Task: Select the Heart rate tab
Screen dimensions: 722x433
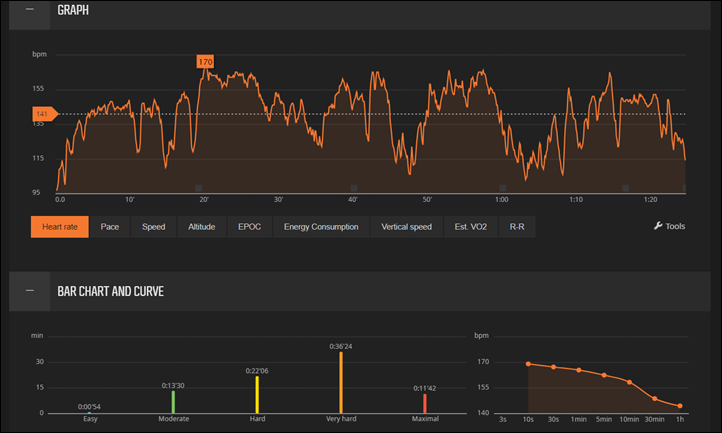Action: tap(60, 227)
